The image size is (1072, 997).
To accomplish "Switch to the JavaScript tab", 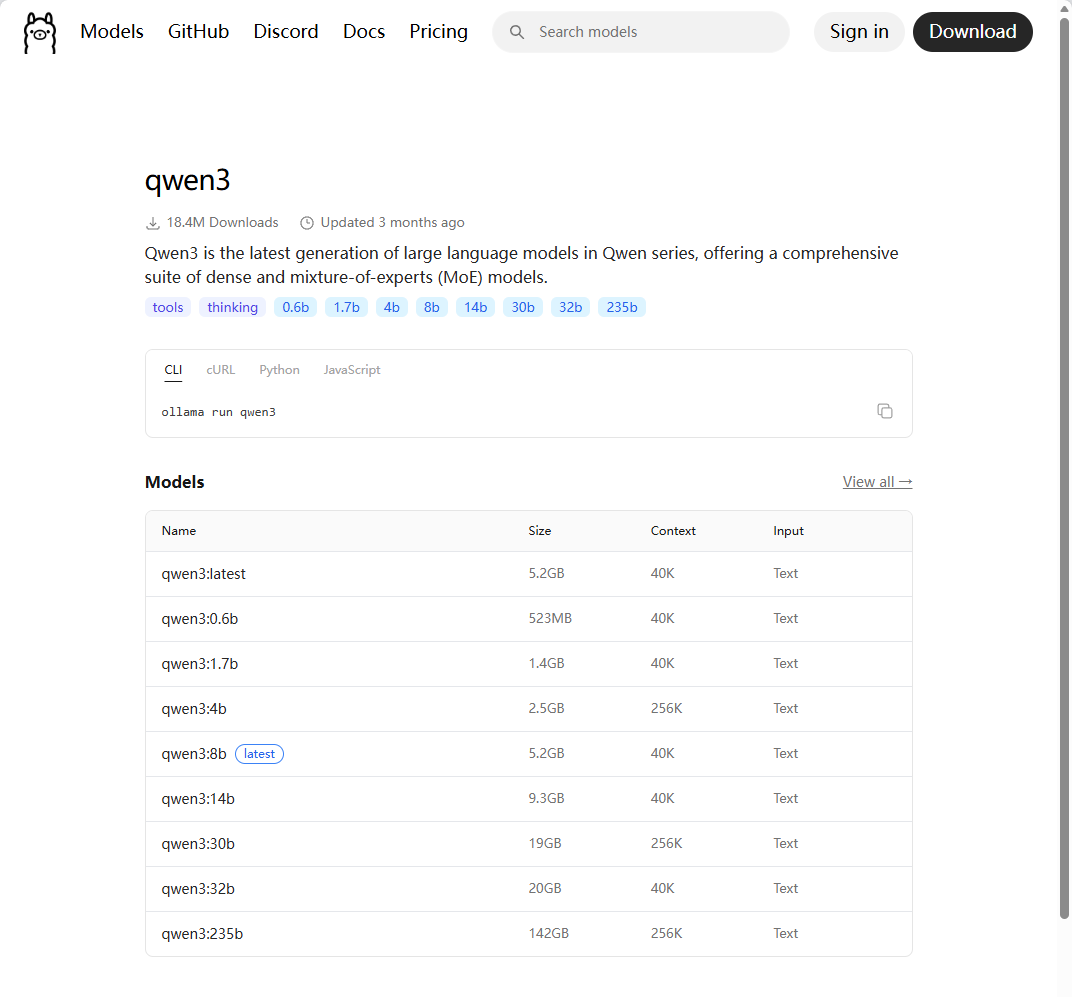I will [x=351, y=370].
